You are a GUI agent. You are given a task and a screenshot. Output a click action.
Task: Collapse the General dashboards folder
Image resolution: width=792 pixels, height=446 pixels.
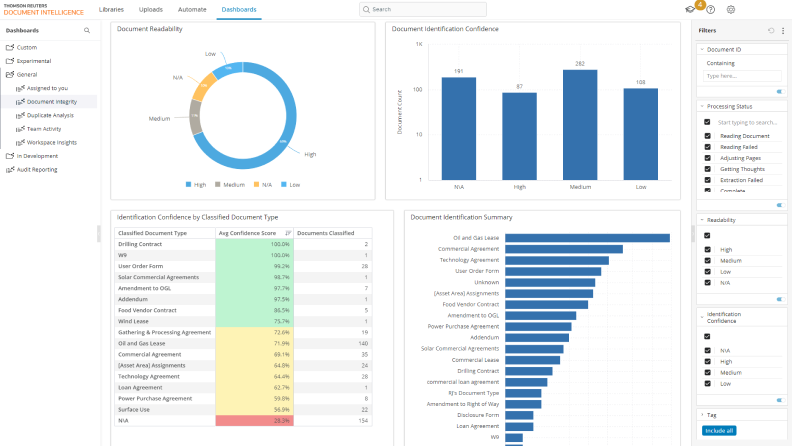pyautogui.click(x=10, y=74)
